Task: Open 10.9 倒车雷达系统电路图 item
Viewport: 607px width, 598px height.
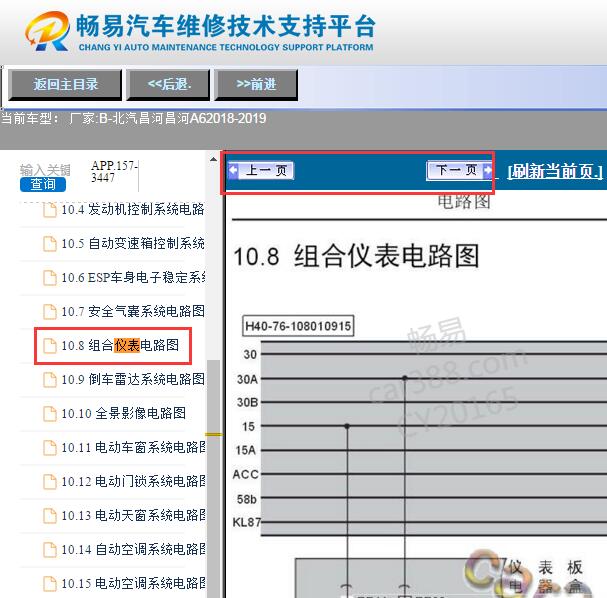Action: click(x=133, y=379)
